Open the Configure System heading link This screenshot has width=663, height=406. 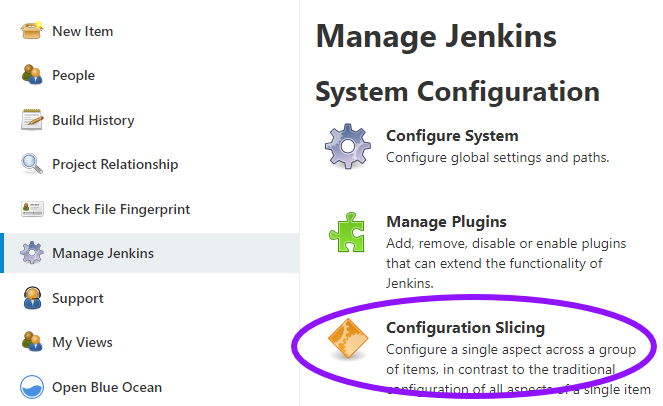click(x=452, y=136)
